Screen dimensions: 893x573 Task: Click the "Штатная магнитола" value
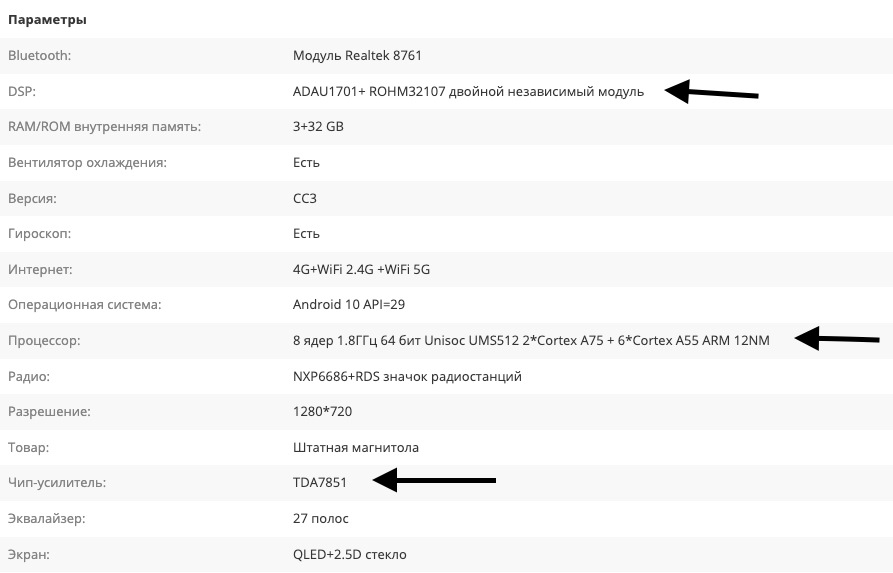(x=355, y=448)
